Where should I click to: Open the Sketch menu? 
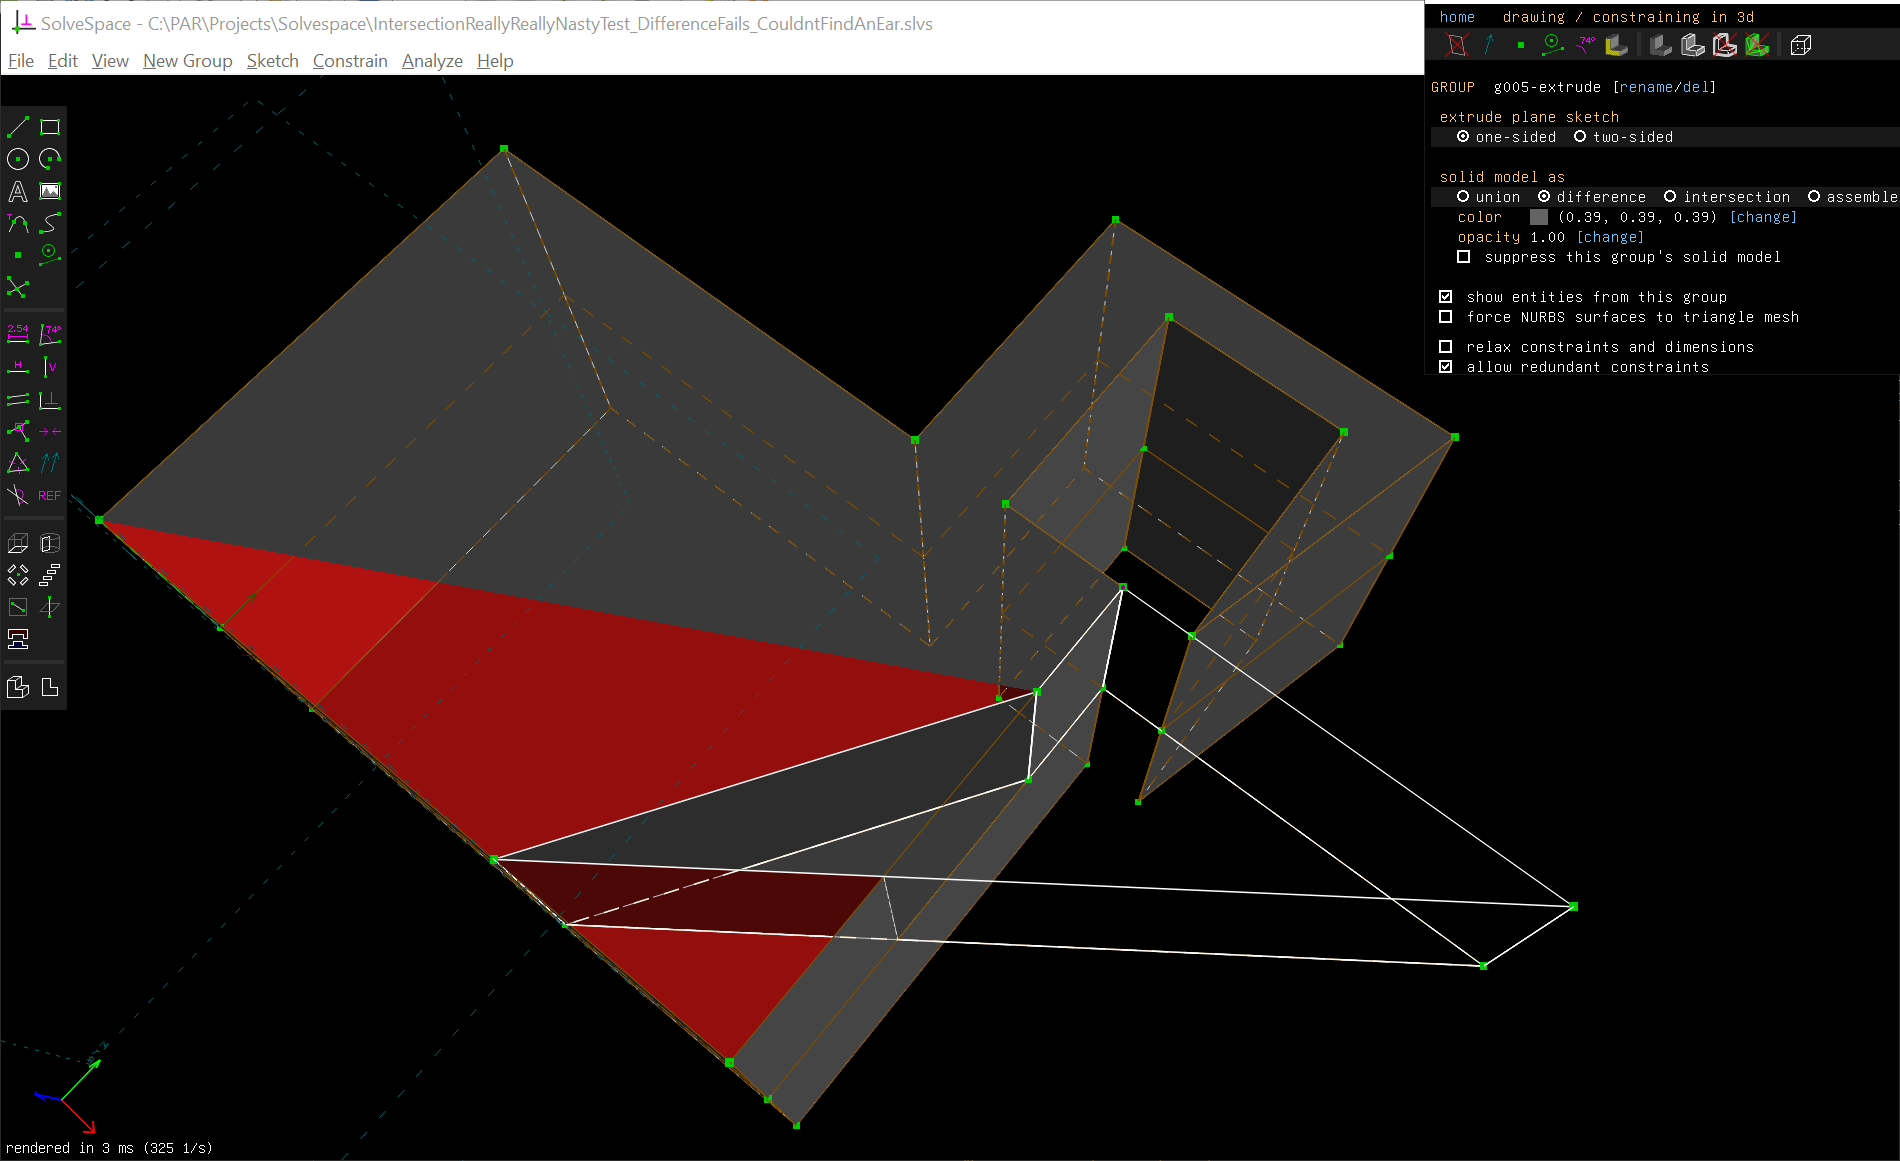click(x=273, y=61)
